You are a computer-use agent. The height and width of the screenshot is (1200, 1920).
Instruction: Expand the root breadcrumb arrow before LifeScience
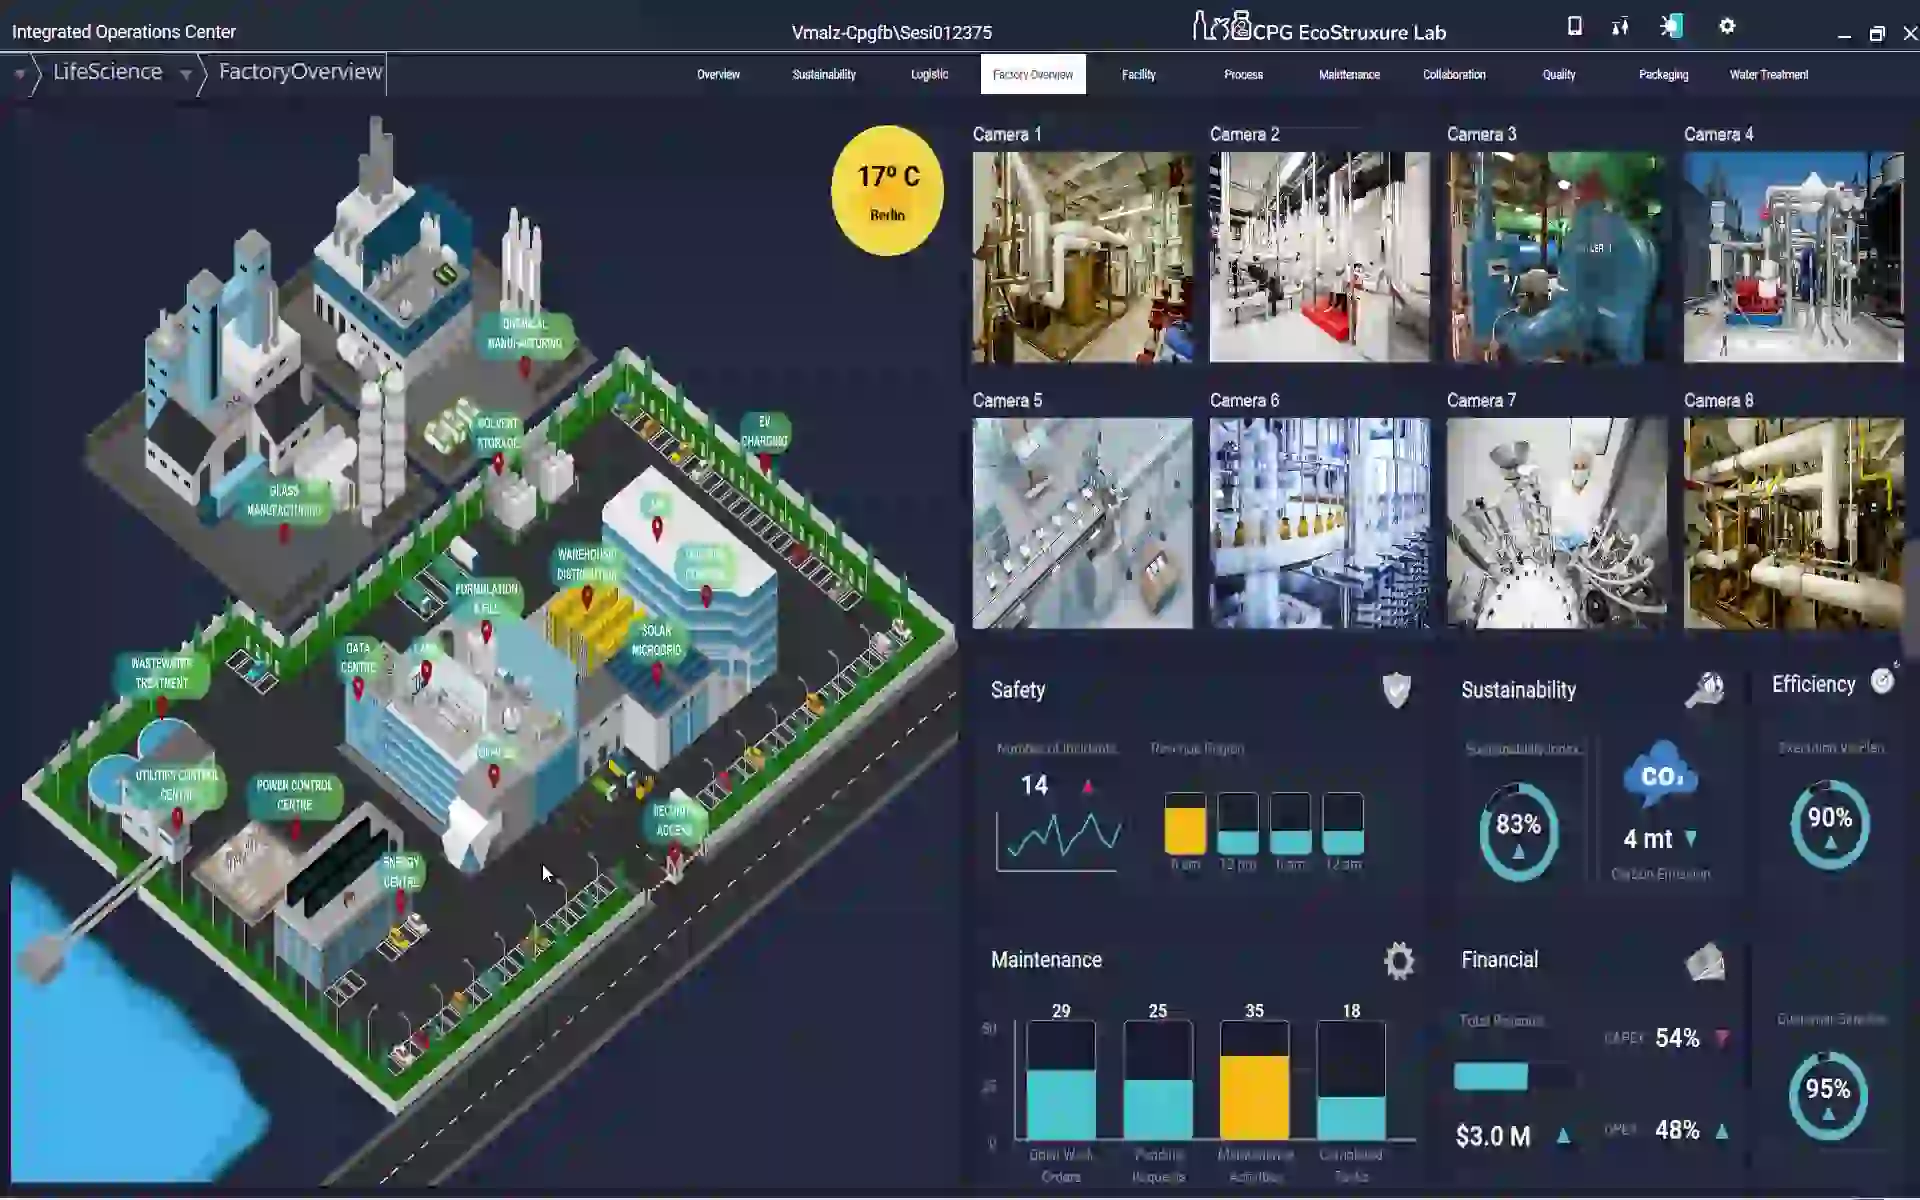19,74
